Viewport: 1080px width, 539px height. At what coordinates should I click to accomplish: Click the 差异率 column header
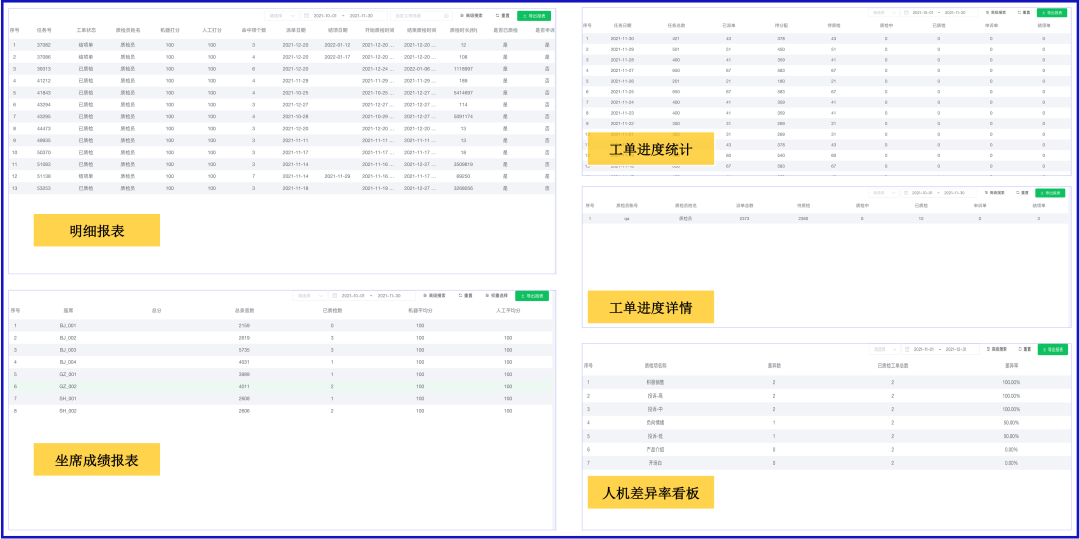(1010, 366)
